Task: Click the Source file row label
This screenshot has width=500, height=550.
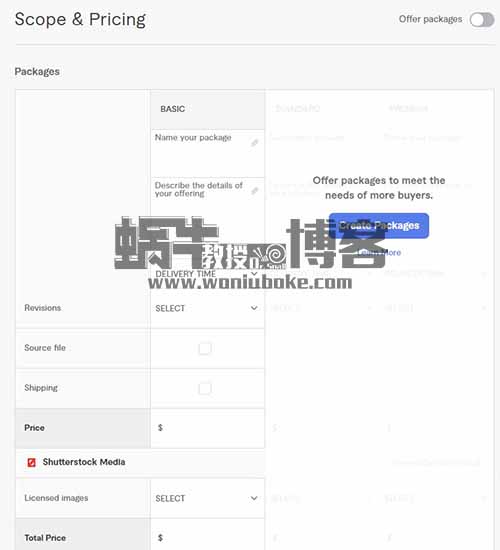Action: (x=45, y=348)
